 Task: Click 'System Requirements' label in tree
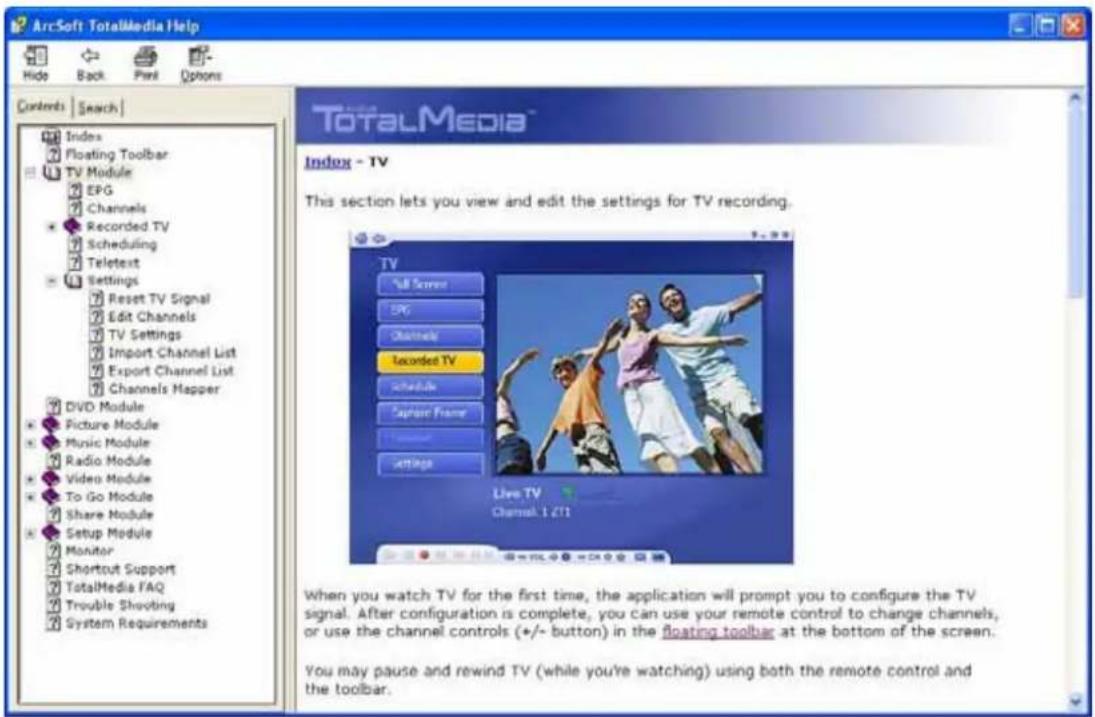pyautogui.click(x=136, y=623)
